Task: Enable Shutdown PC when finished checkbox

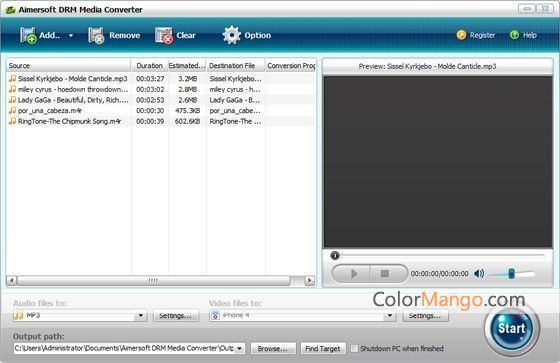Action: tap(354, 348)
